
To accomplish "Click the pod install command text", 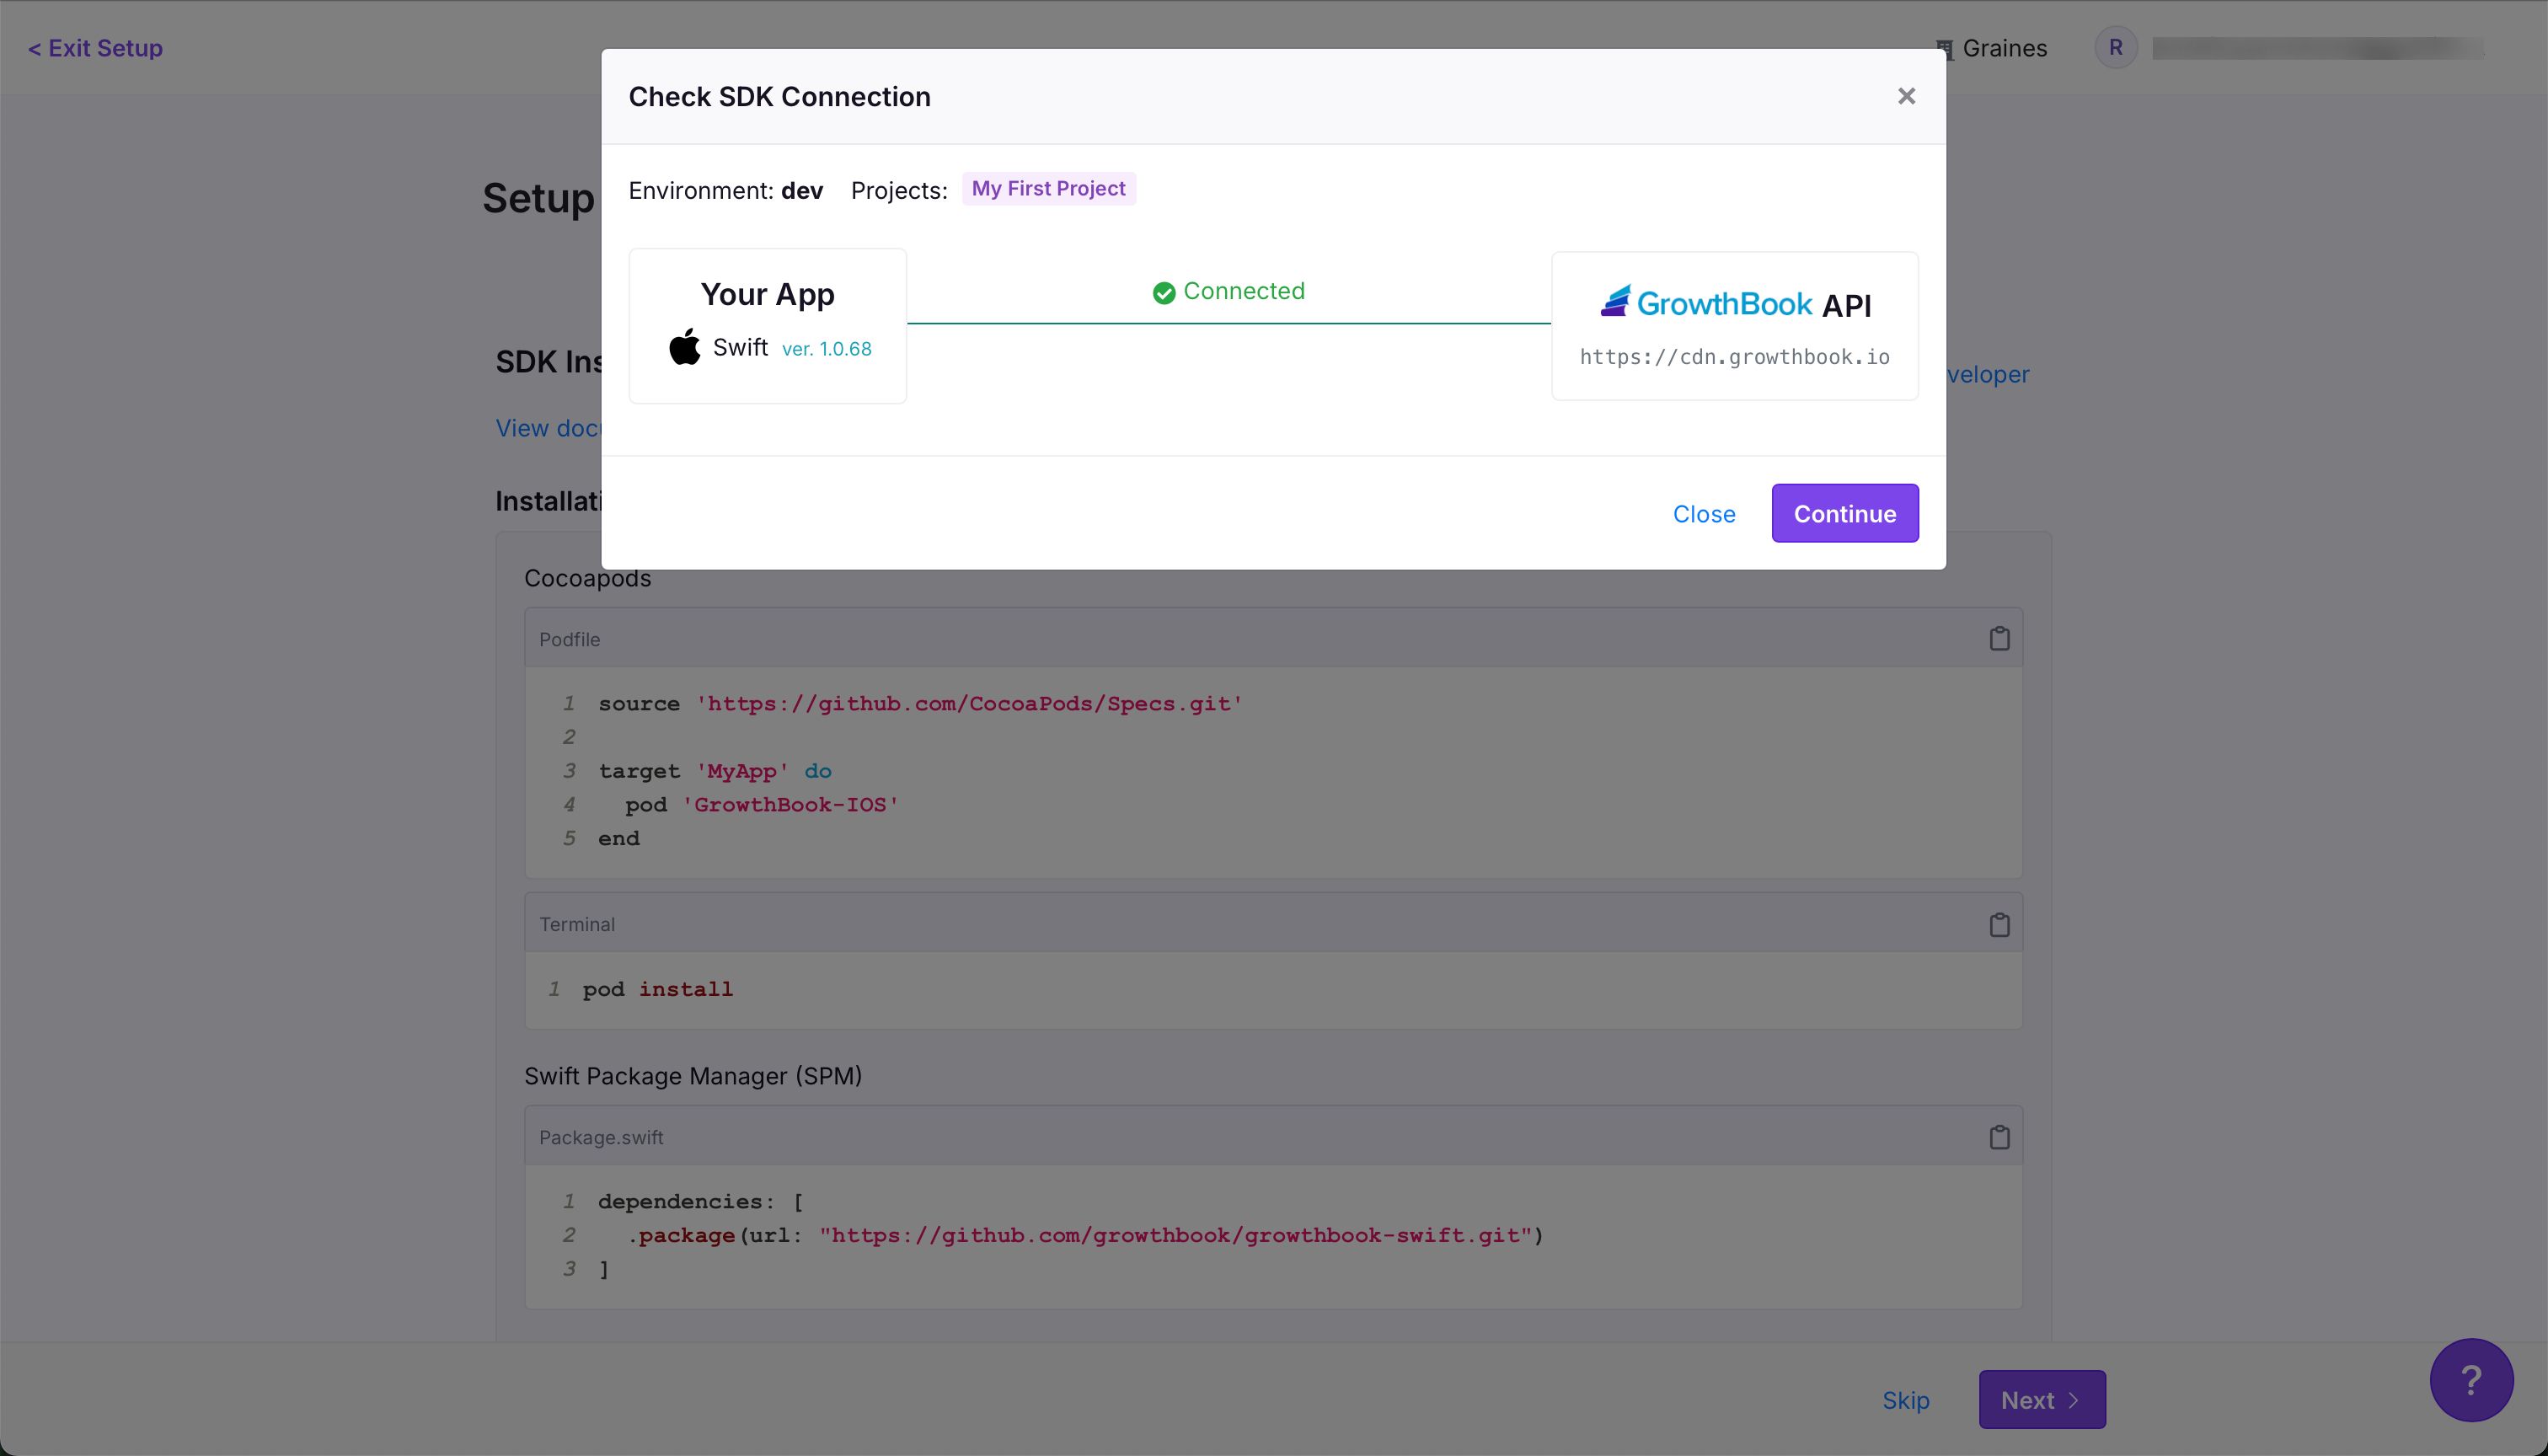I will coord(657,989).
